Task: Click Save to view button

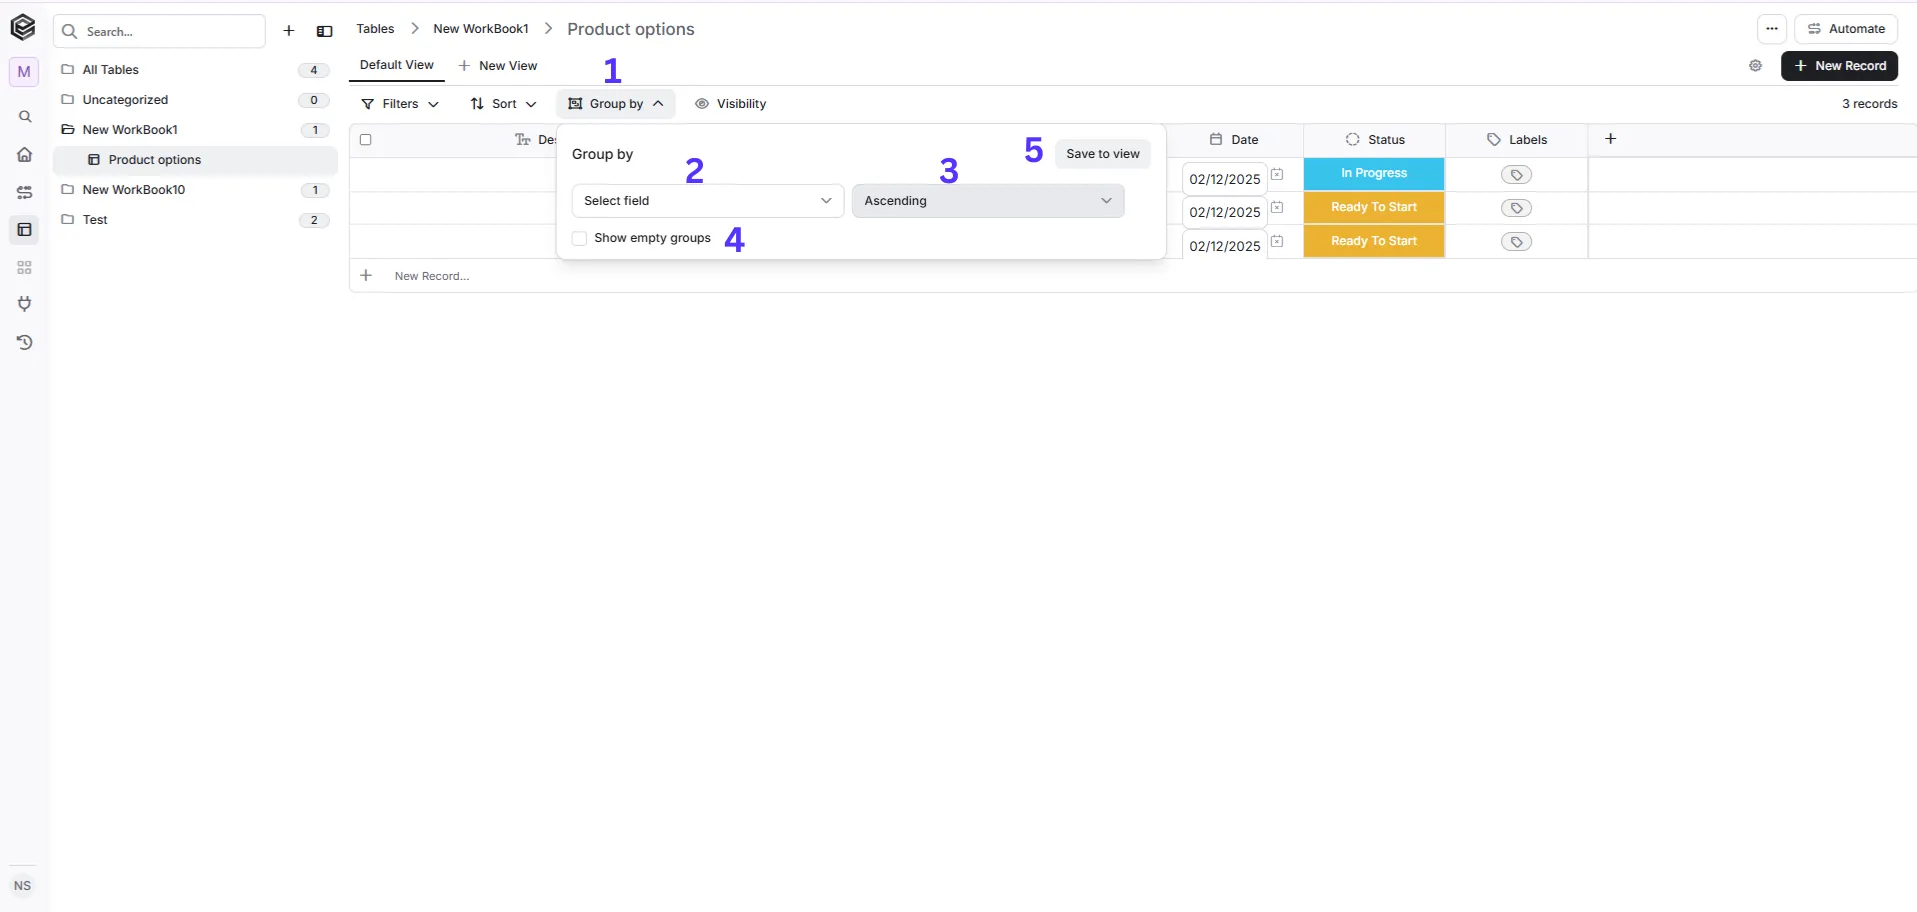Action: (x=1103, y=154)
